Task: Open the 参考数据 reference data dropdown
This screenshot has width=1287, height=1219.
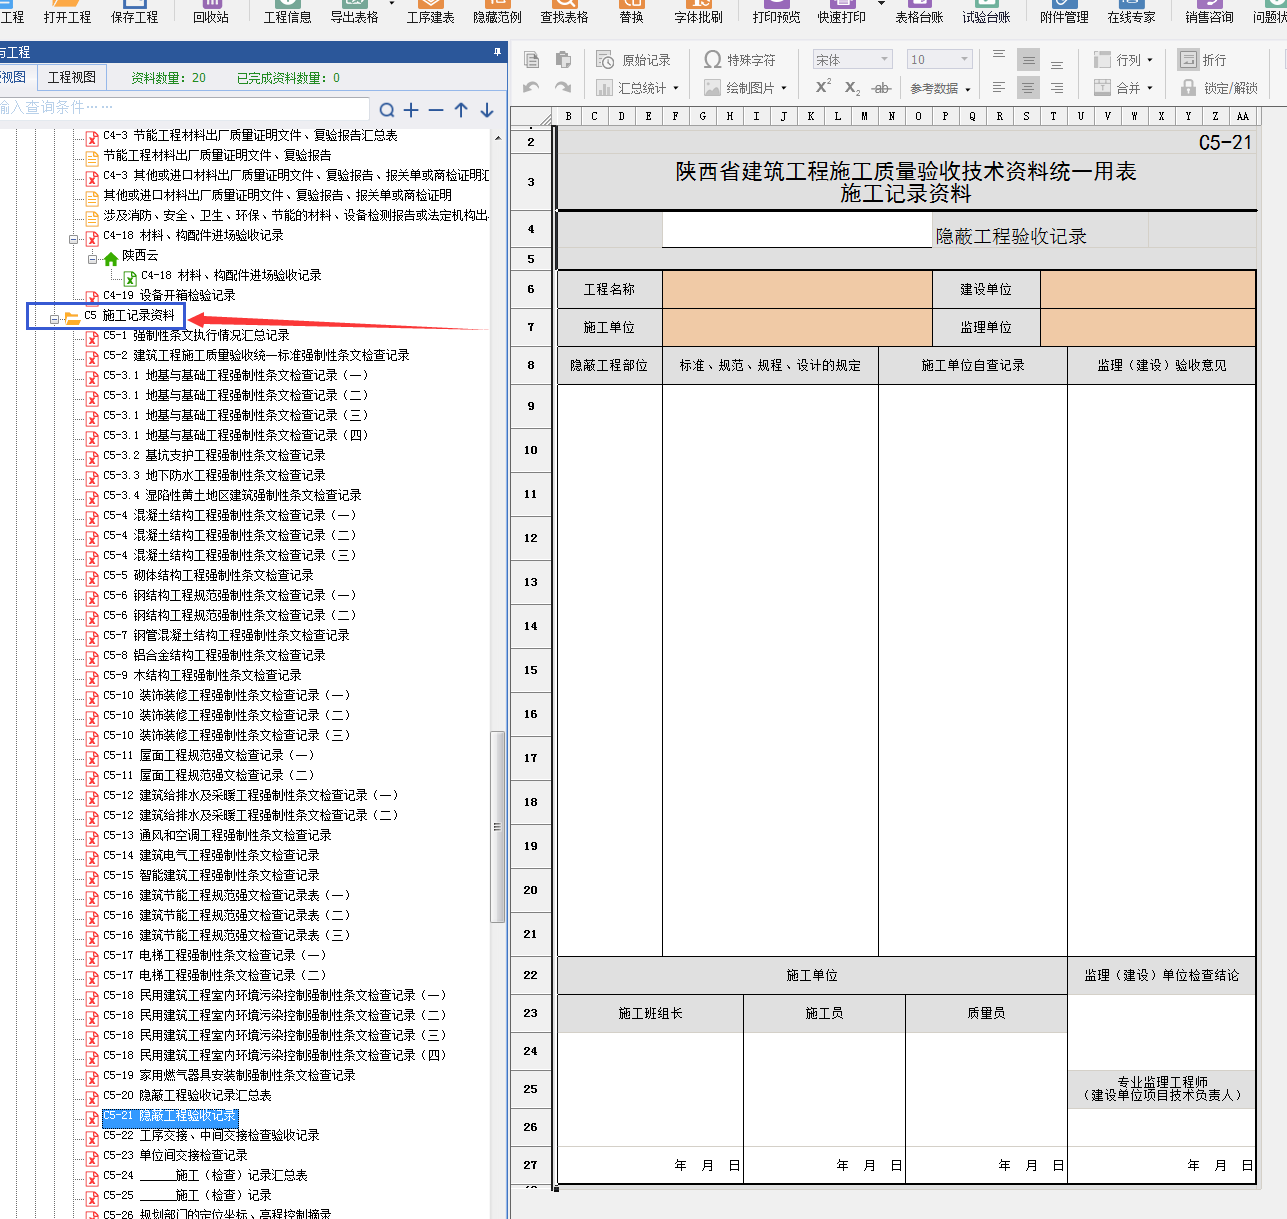Action: (940, 88)
